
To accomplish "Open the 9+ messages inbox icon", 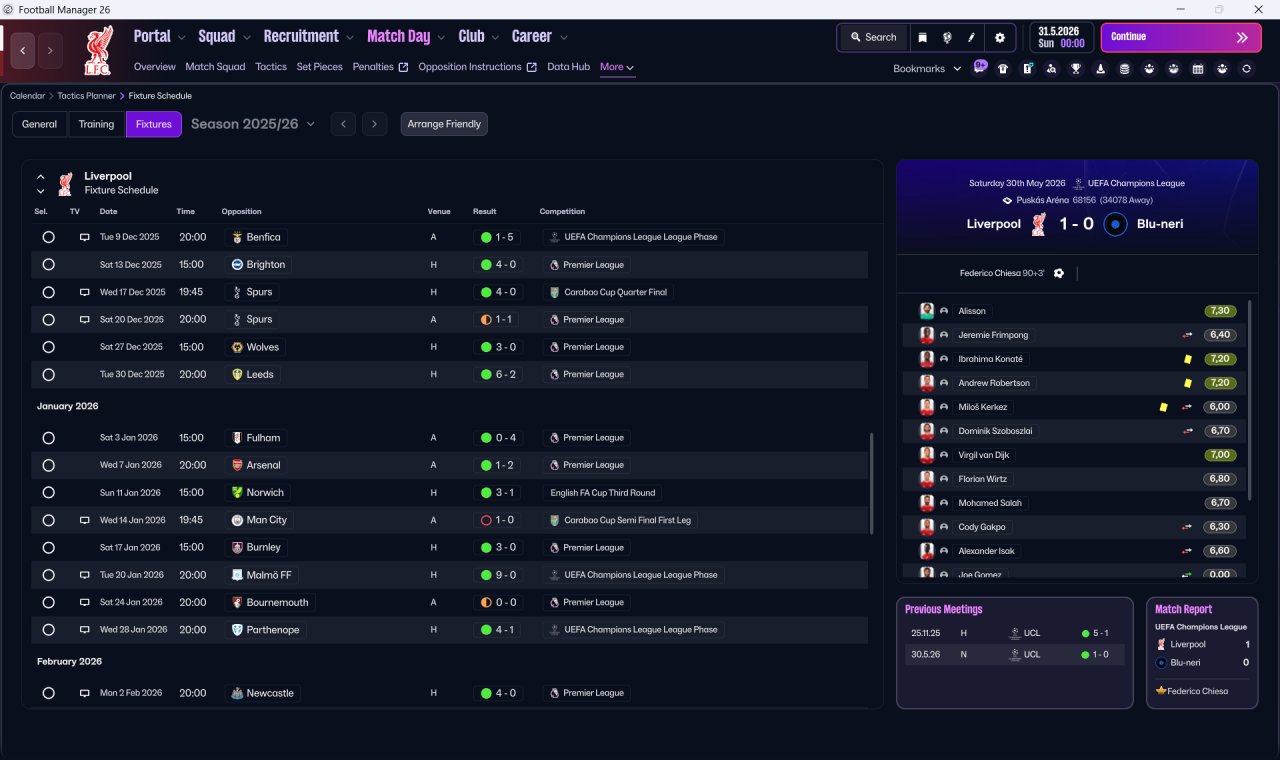I will coord(979,67).
